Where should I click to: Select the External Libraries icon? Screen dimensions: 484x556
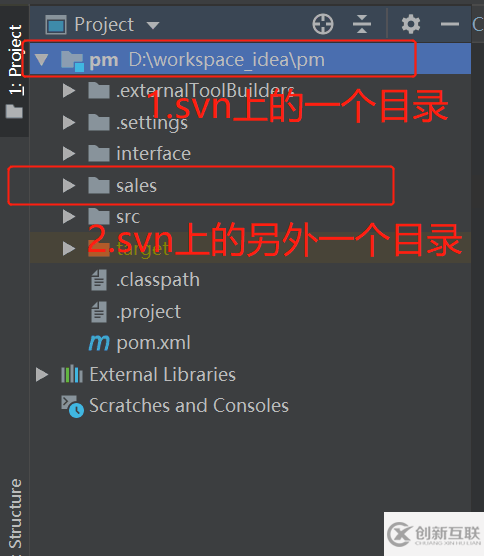[72, 374]
